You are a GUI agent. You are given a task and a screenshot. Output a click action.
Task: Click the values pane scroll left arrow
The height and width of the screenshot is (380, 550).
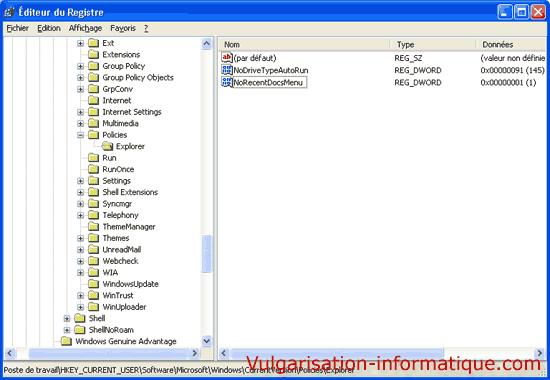tap(224, 353)
